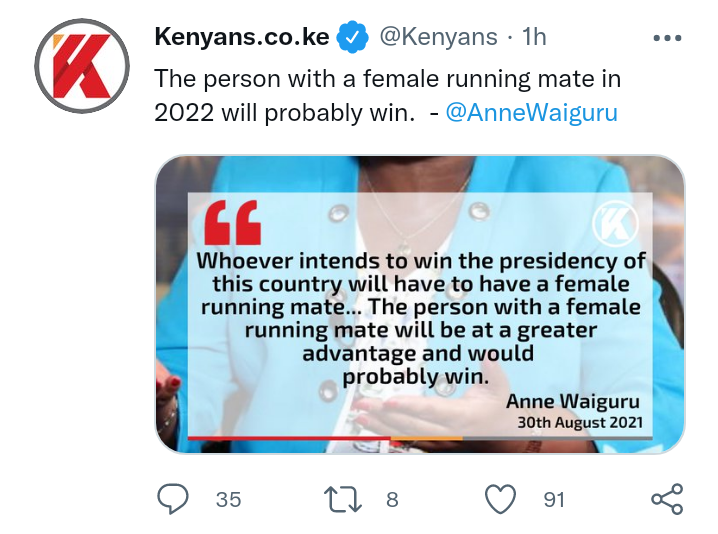View the 91 likes count

[x=554, y=499]
